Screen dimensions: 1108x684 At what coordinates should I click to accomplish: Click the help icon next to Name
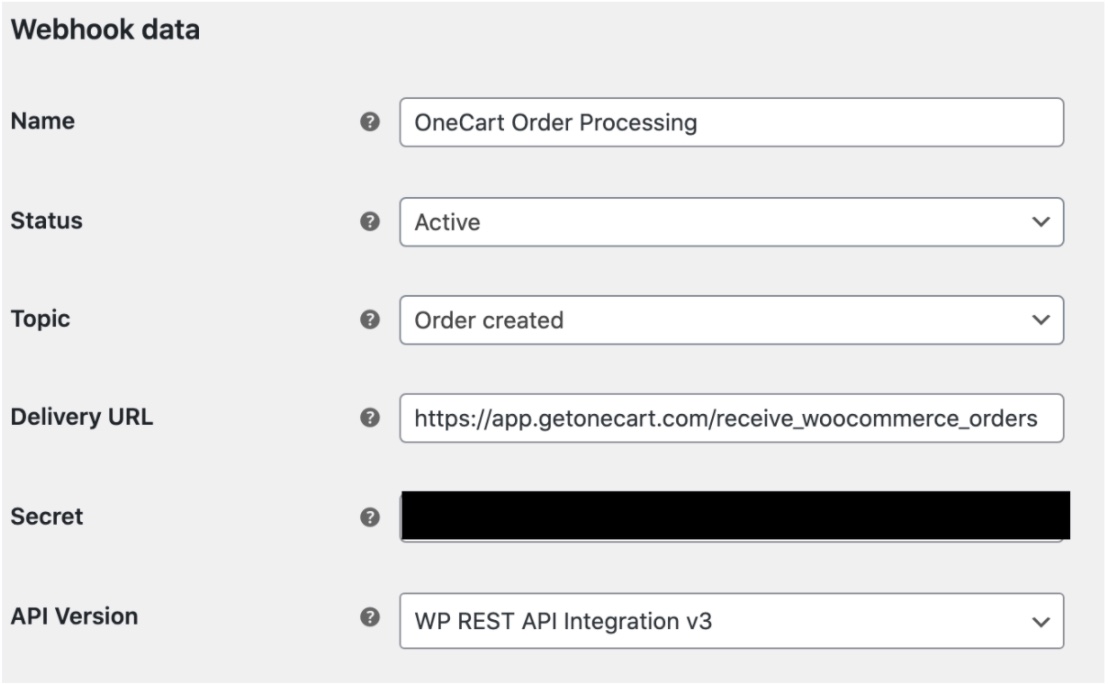(x=370, y=122)
